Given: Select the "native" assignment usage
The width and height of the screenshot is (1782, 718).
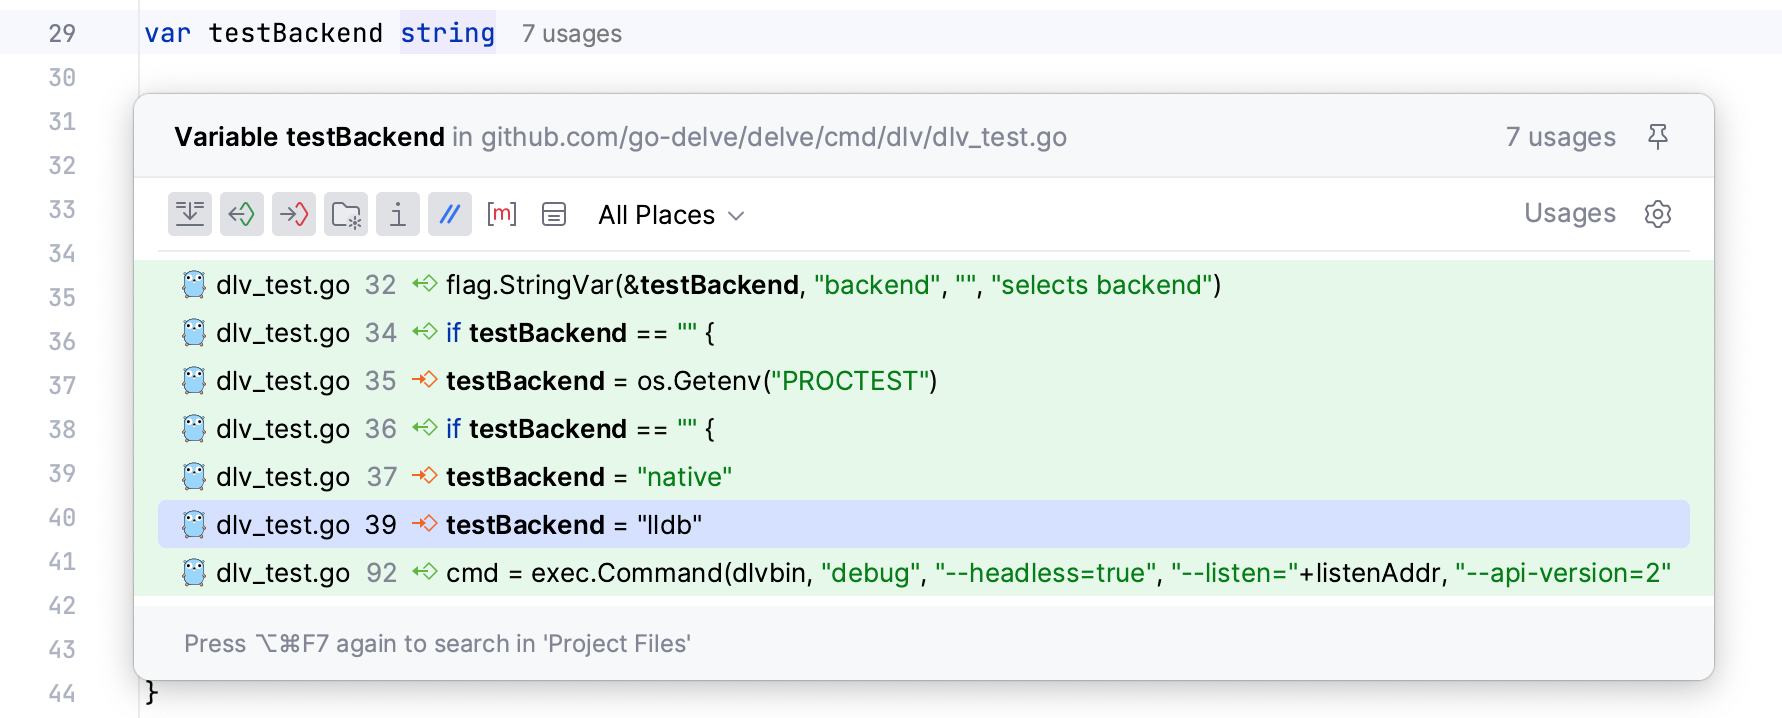Looking at the screenshot, I should (x=588, y=477).
